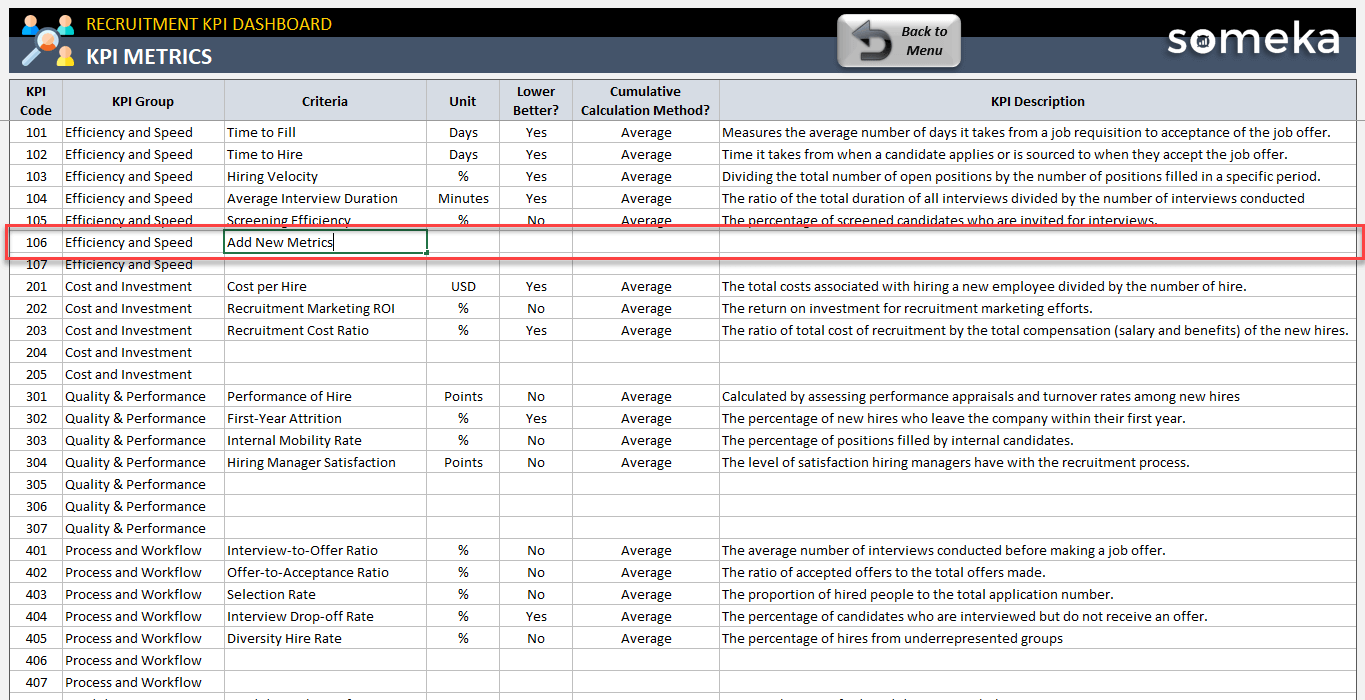This screenshot has height=700, width=1365.
Task: Click the 'Lower Better?' column header
Action: coord(536,101)
